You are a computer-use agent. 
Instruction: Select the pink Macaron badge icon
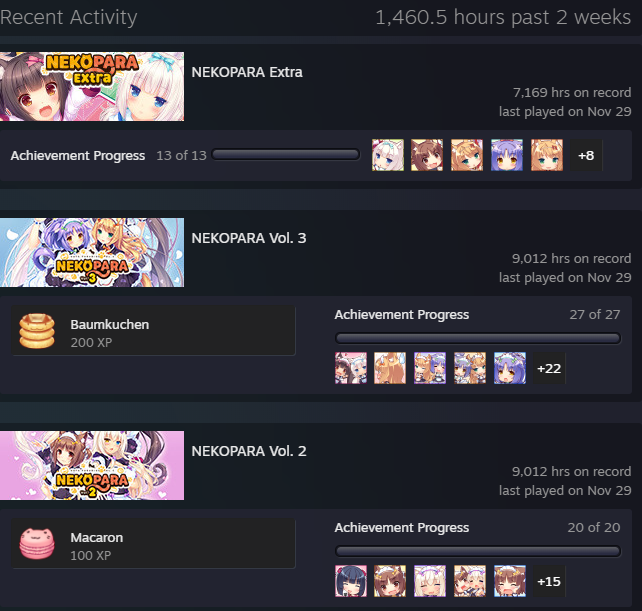37,544
